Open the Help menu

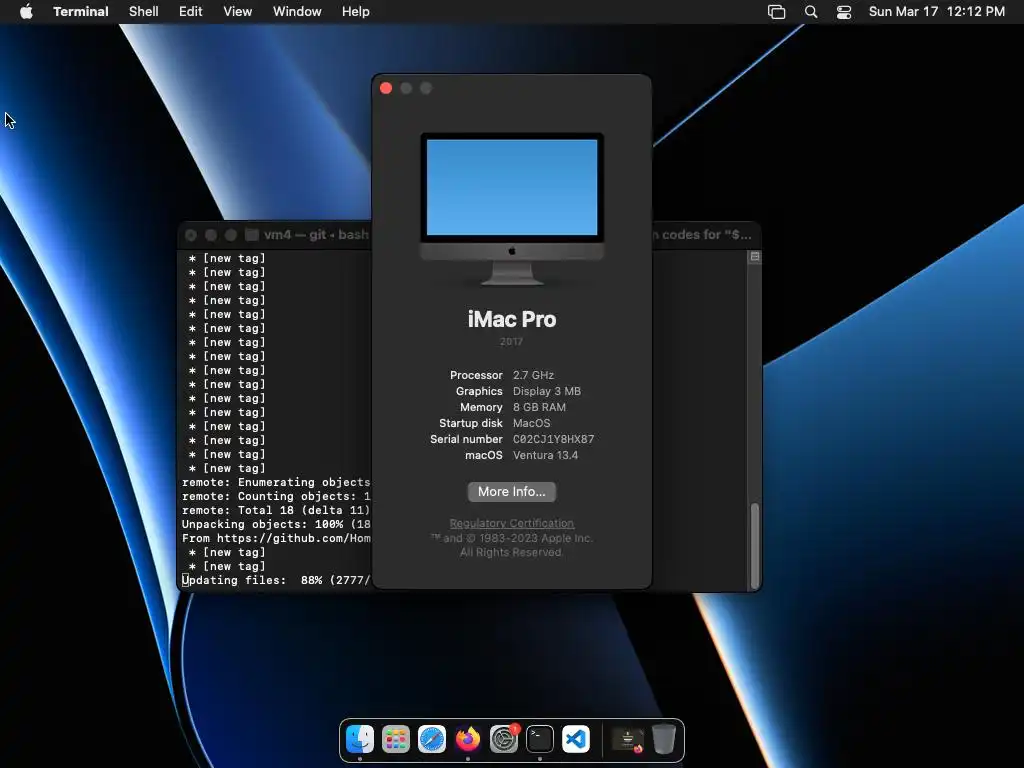[355, 12]
